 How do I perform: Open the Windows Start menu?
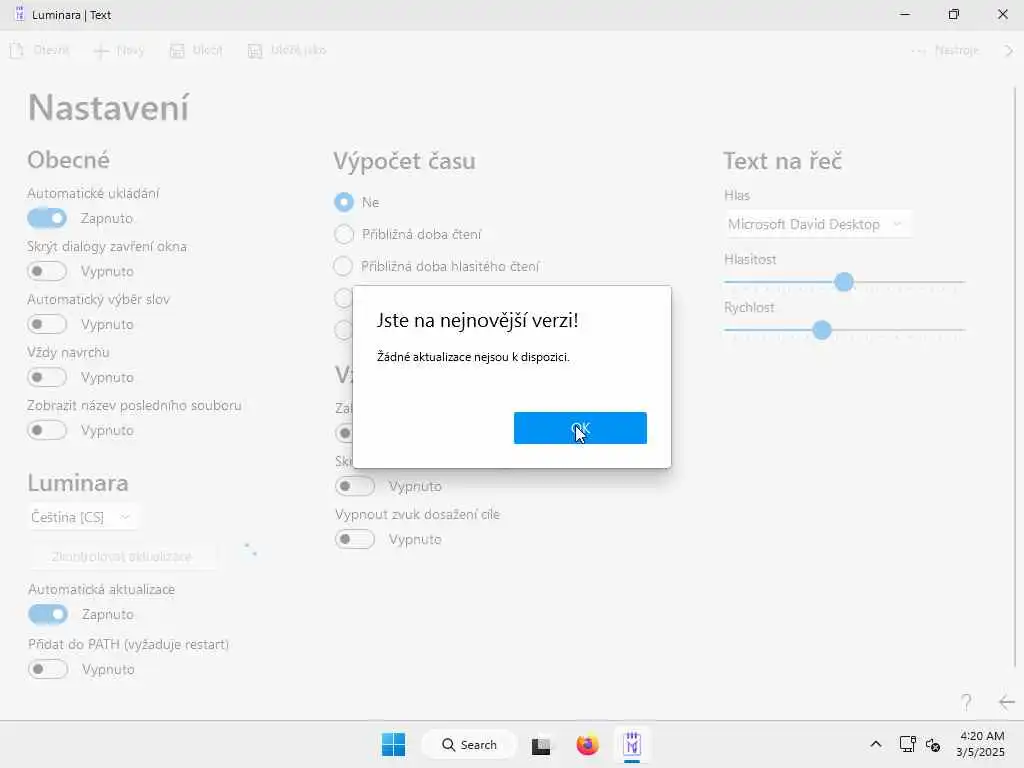[393, 744]
